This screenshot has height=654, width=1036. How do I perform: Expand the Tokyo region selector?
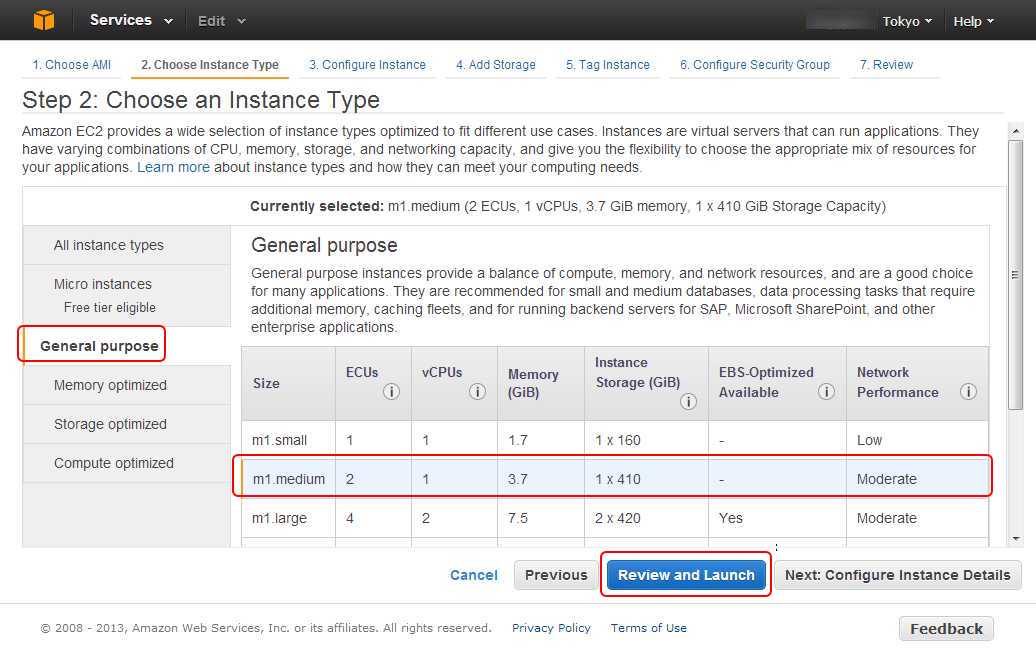pyautogui.click(x=907, y=21)
